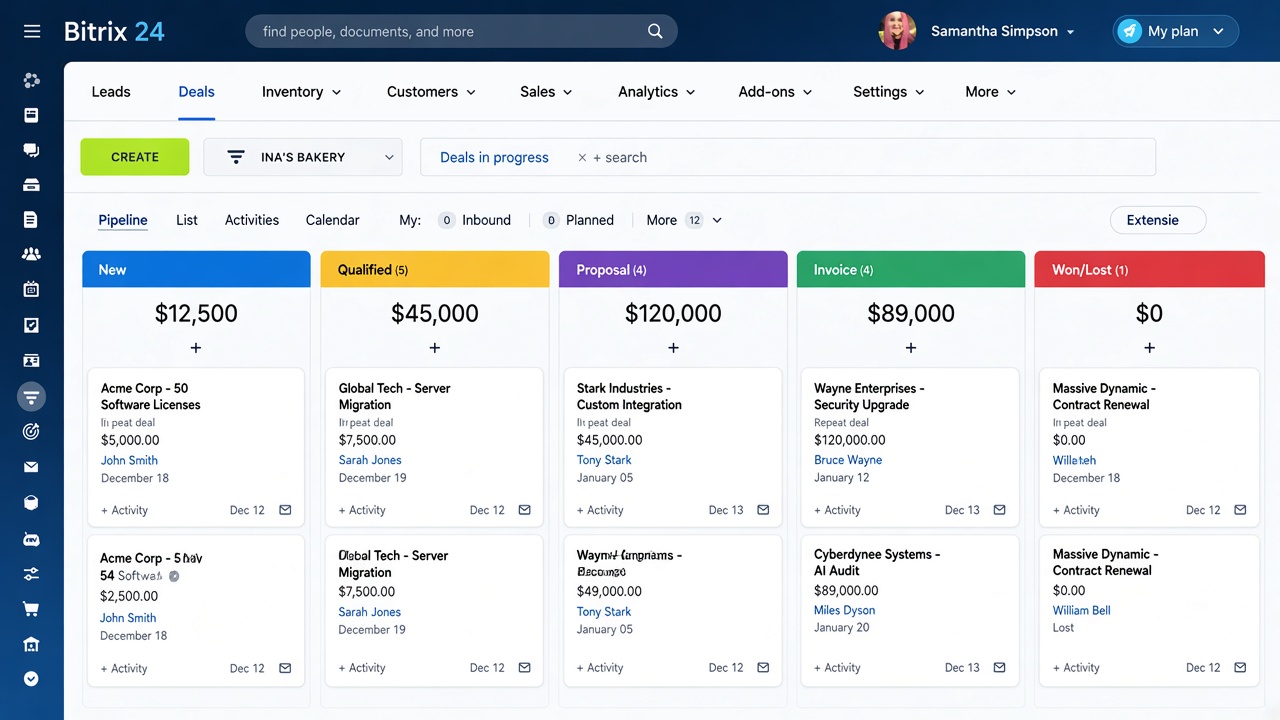Open the document page icon in left sidebar
Image resolution: width=1280 pixels, height=720 pixels.
tap(31, 220)
